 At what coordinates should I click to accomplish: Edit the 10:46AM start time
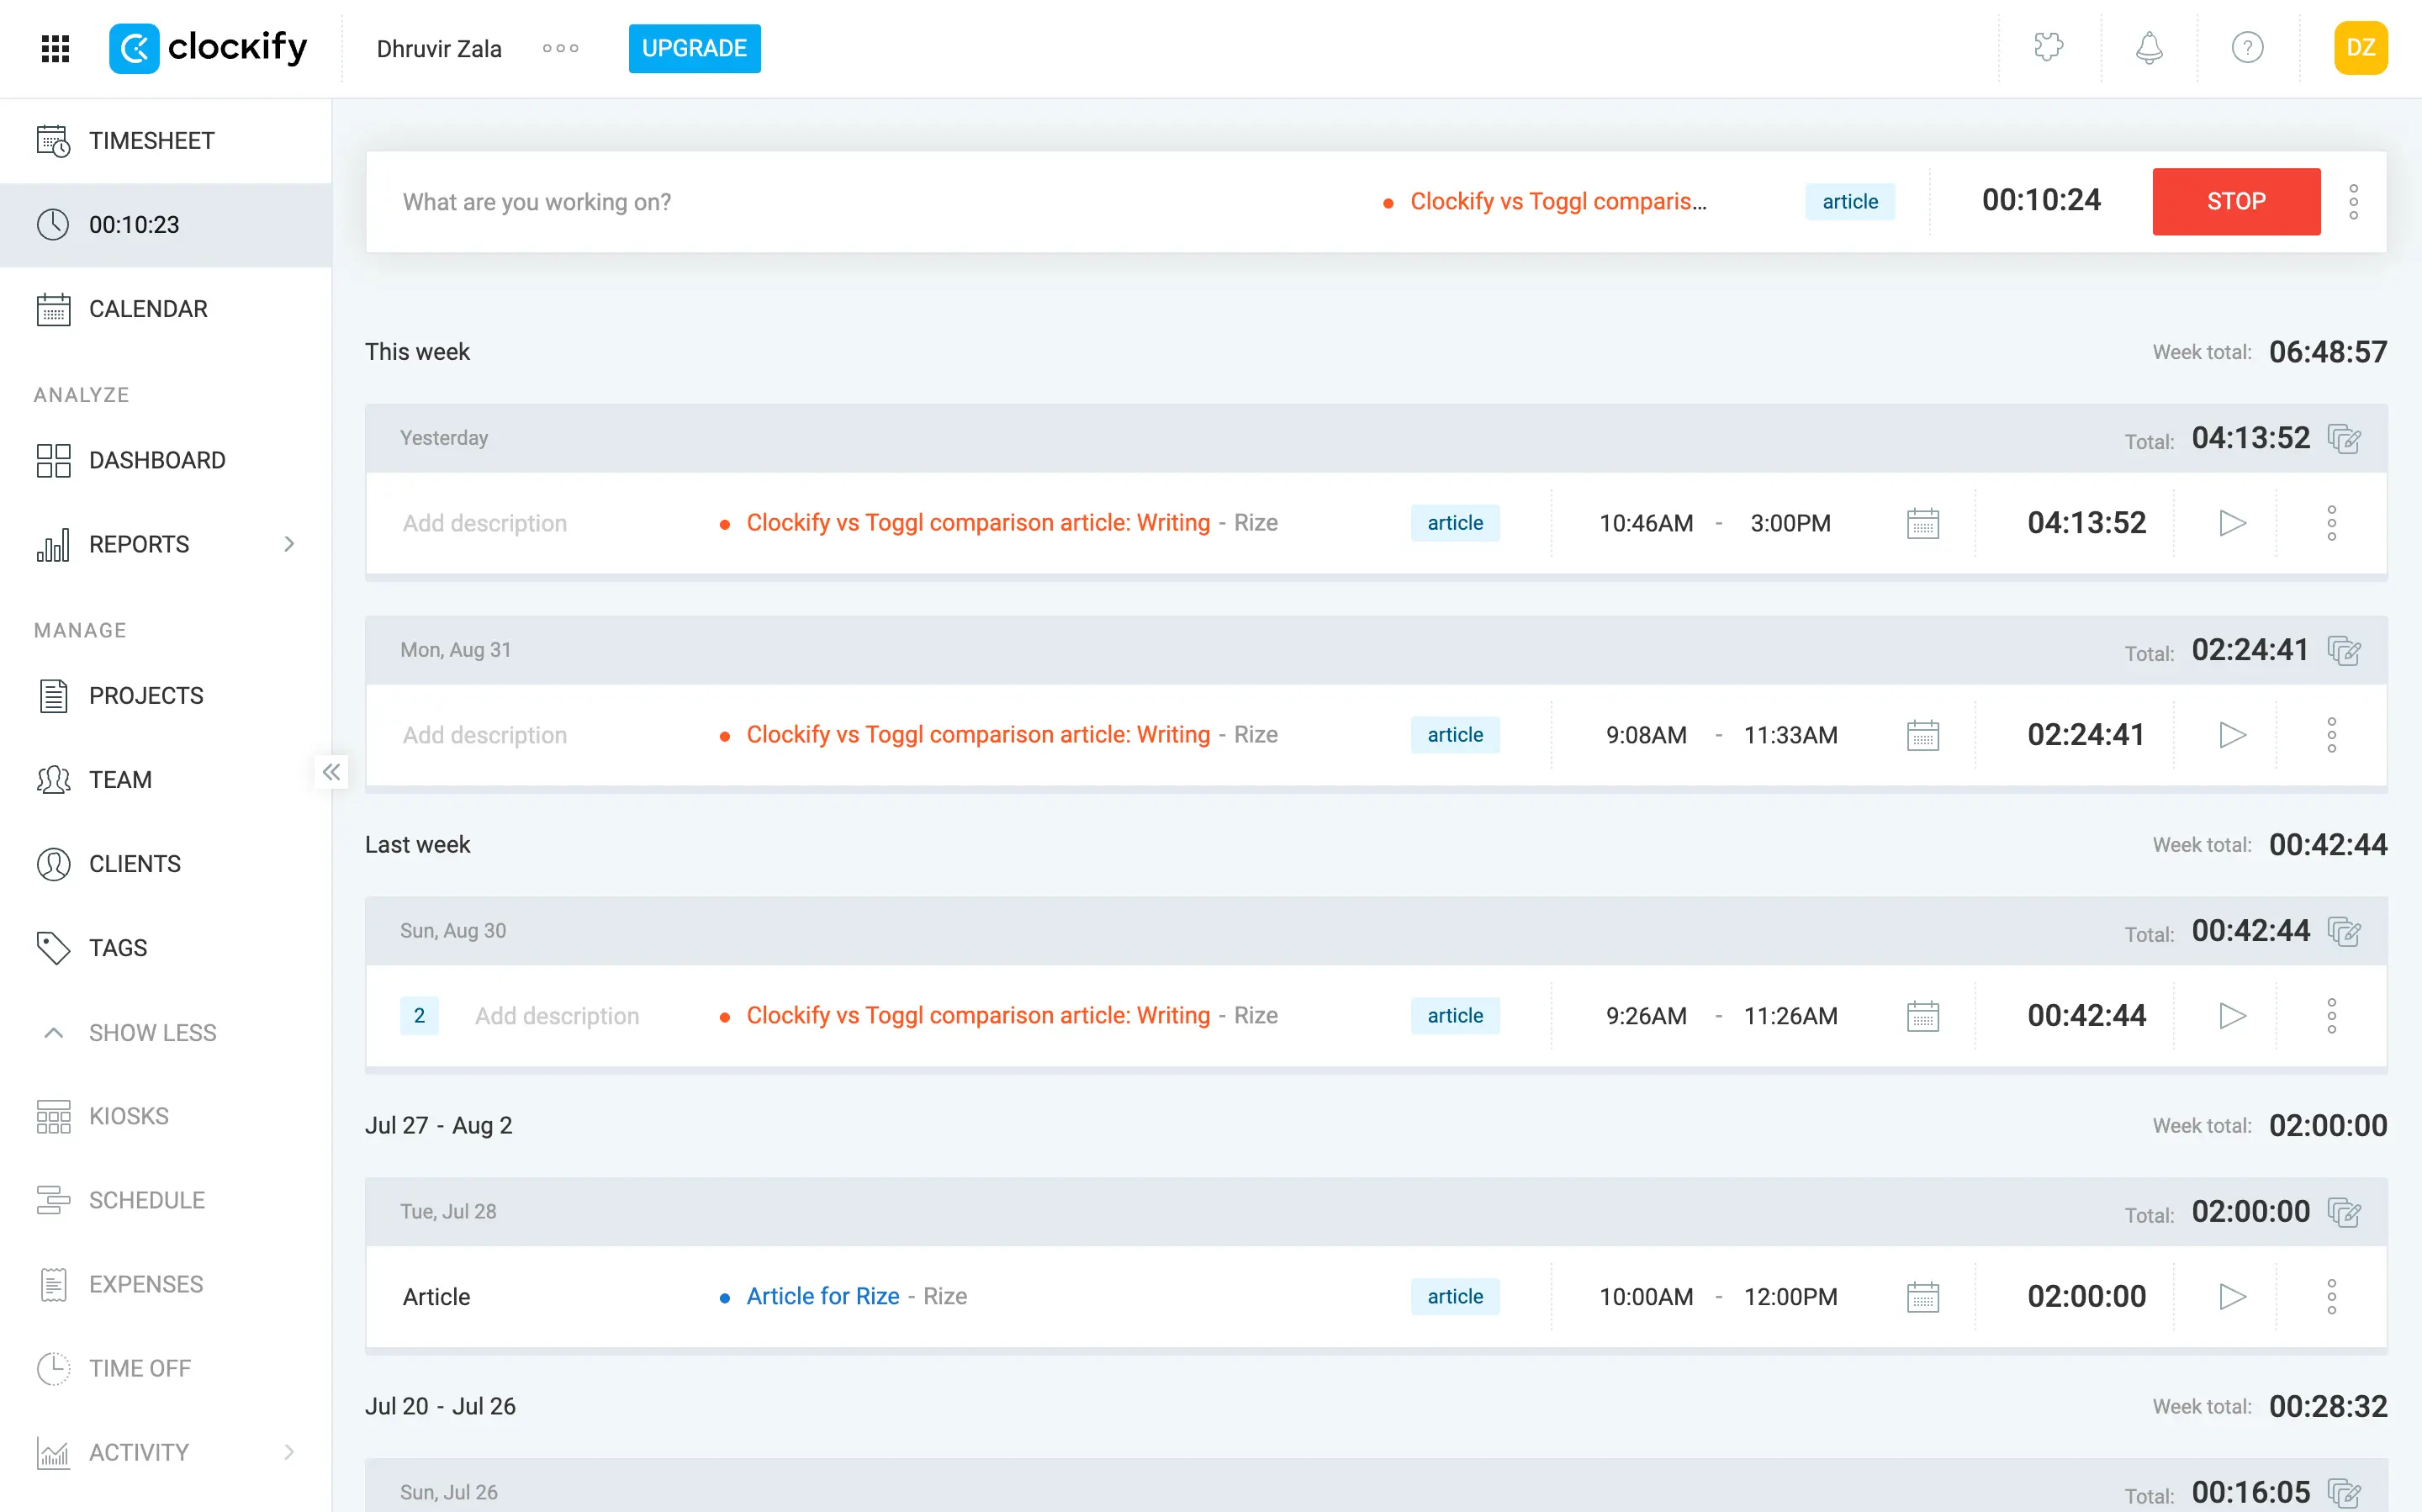tap(1645, 523)
